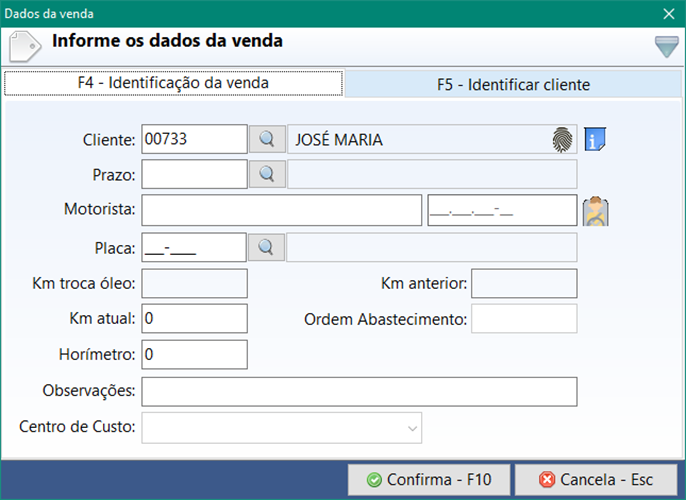This screenshot has height=500, width=686.
Task: Click the Placa vehicle description field
Action: (x=432, y=247)
